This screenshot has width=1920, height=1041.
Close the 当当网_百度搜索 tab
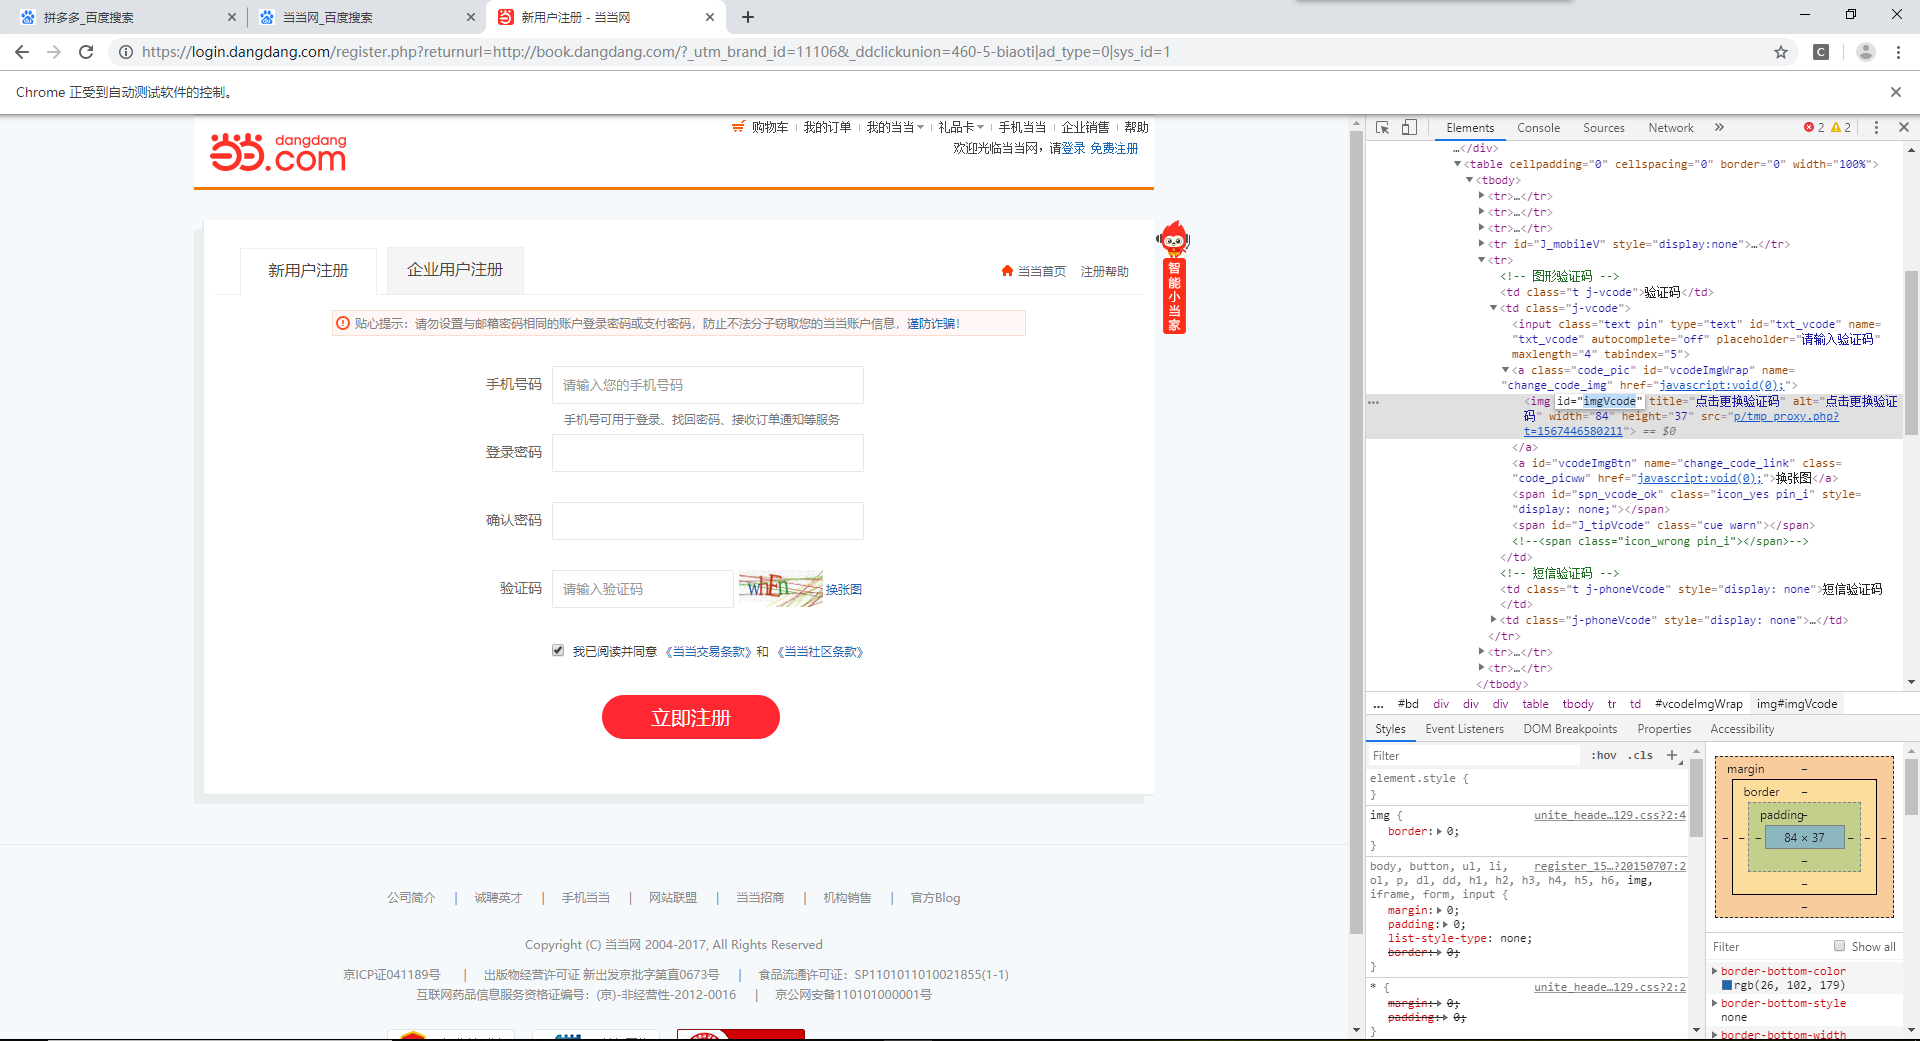click(x=471, y=17)
